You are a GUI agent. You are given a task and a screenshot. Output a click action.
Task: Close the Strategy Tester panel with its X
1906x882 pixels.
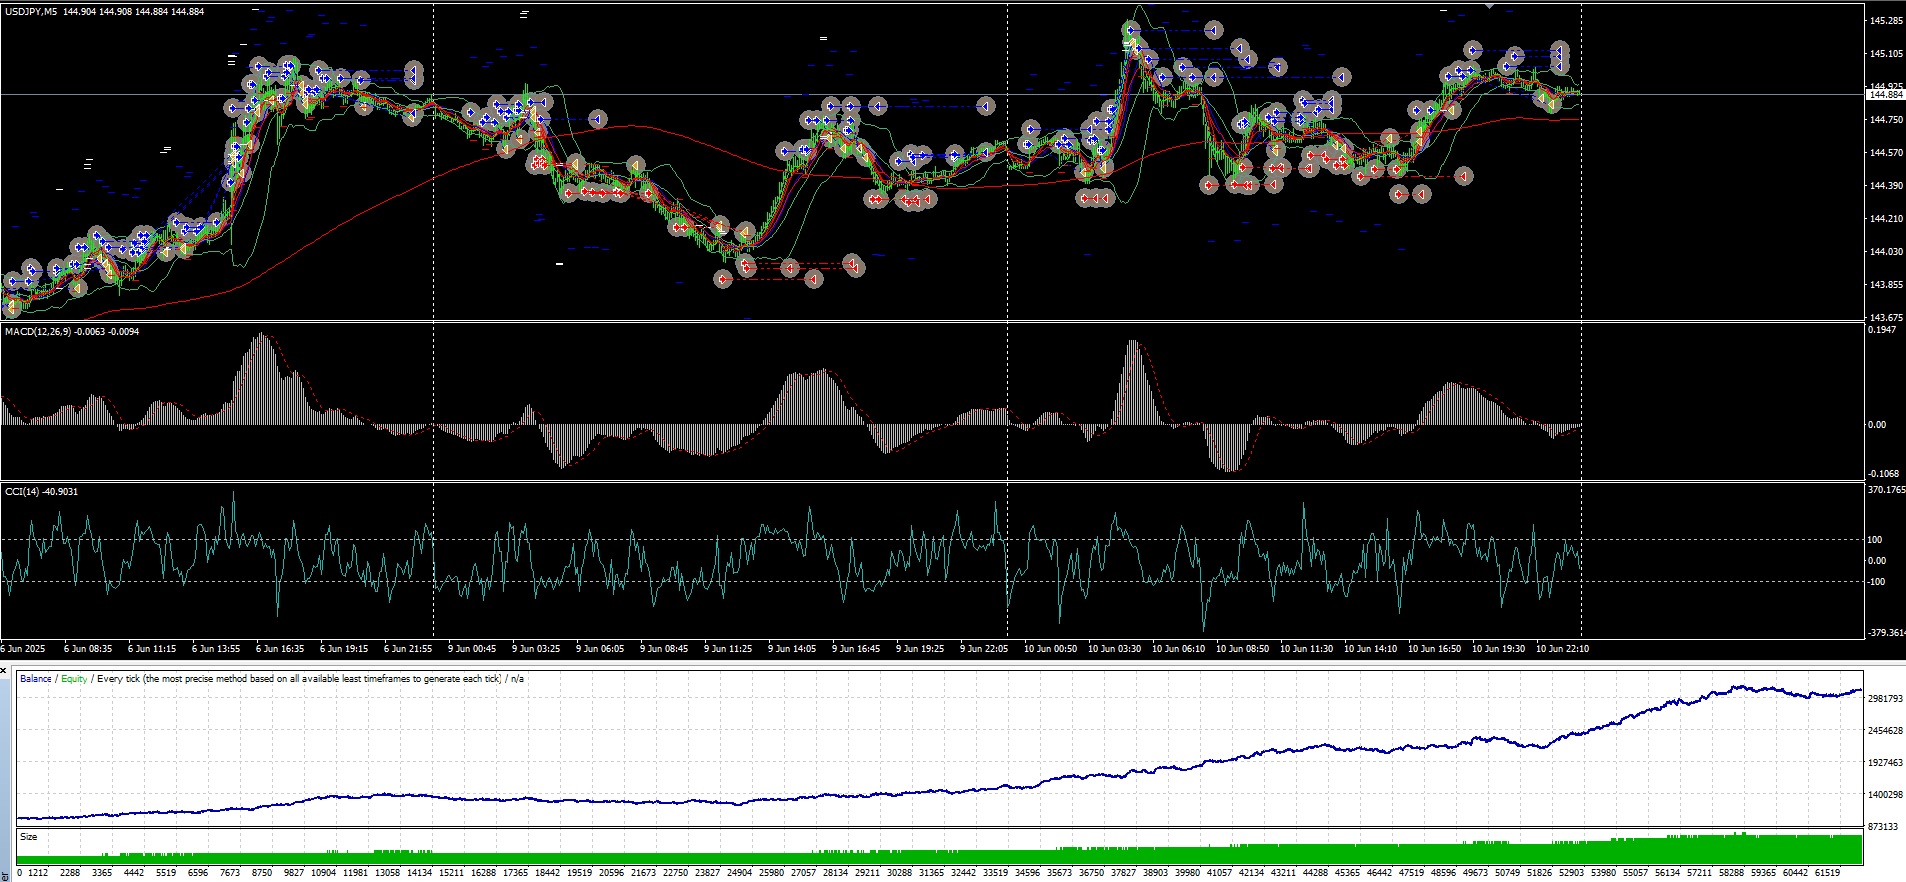pyautogui.click(x=4, y=670)
